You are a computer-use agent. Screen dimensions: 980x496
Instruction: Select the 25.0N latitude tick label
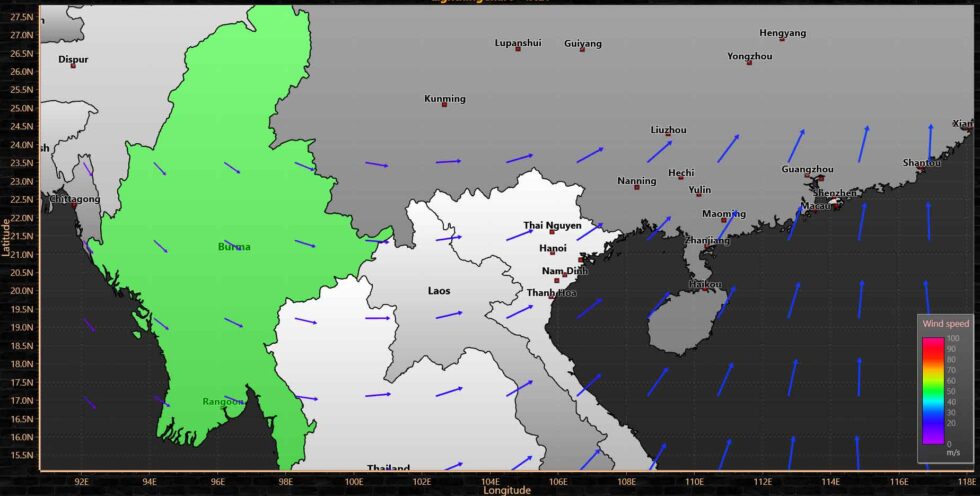(21, 108)
